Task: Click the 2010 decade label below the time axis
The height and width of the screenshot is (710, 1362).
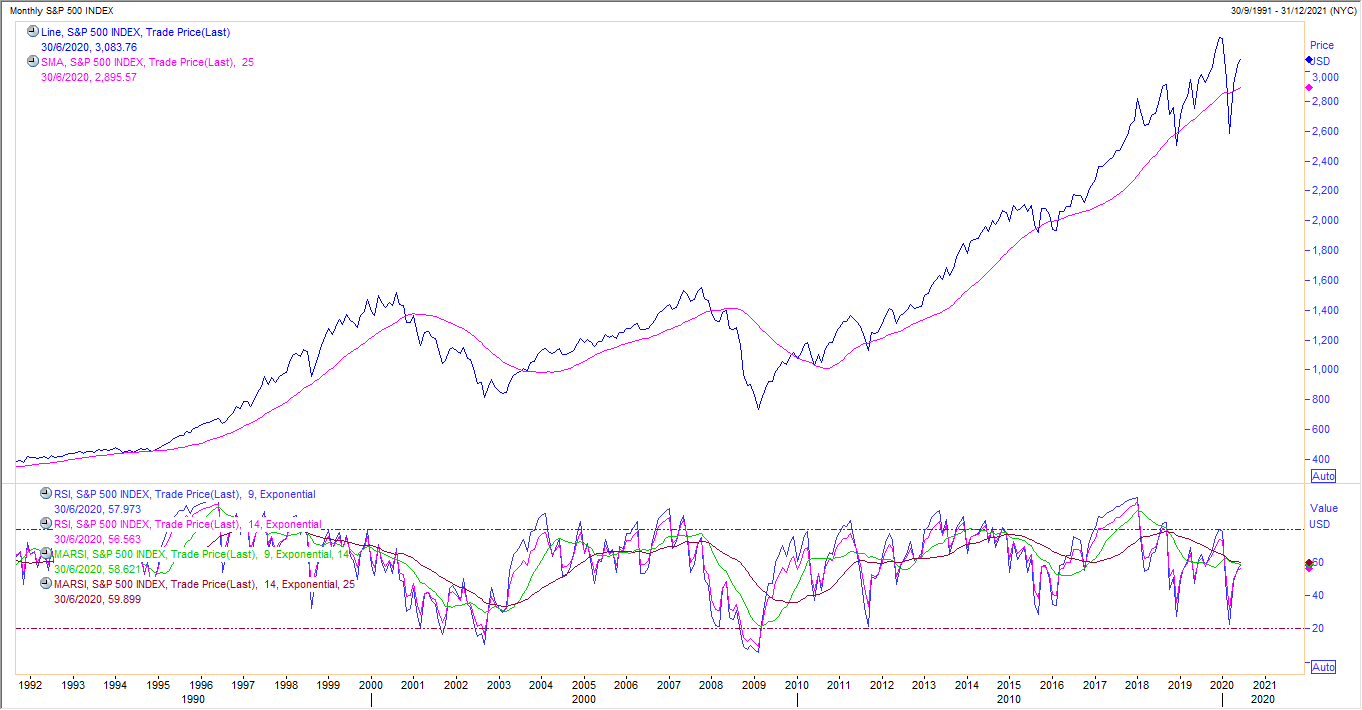Action: [1009, 699]
